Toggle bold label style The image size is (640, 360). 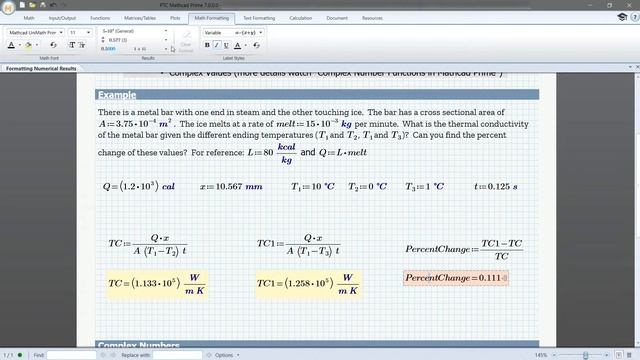coord(207,45)
